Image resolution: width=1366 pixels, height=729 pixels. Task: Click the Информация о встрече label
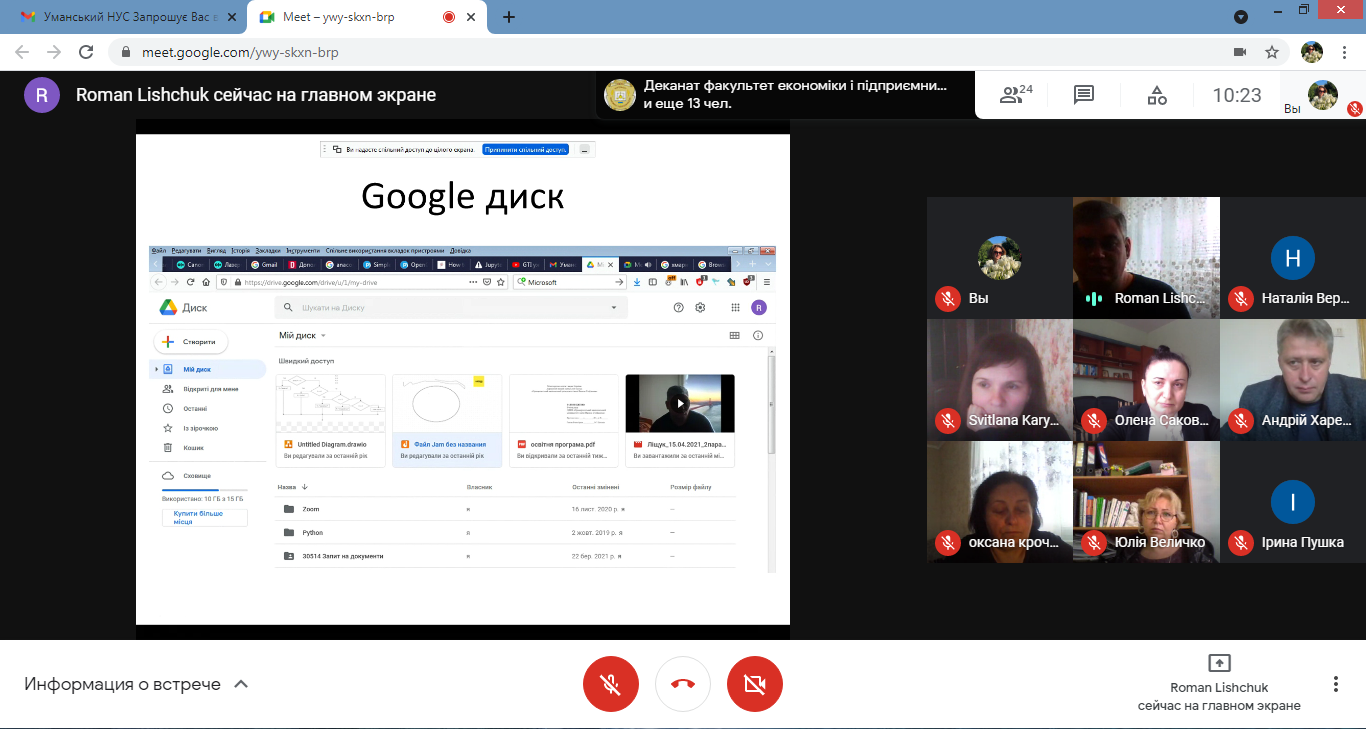122,685
